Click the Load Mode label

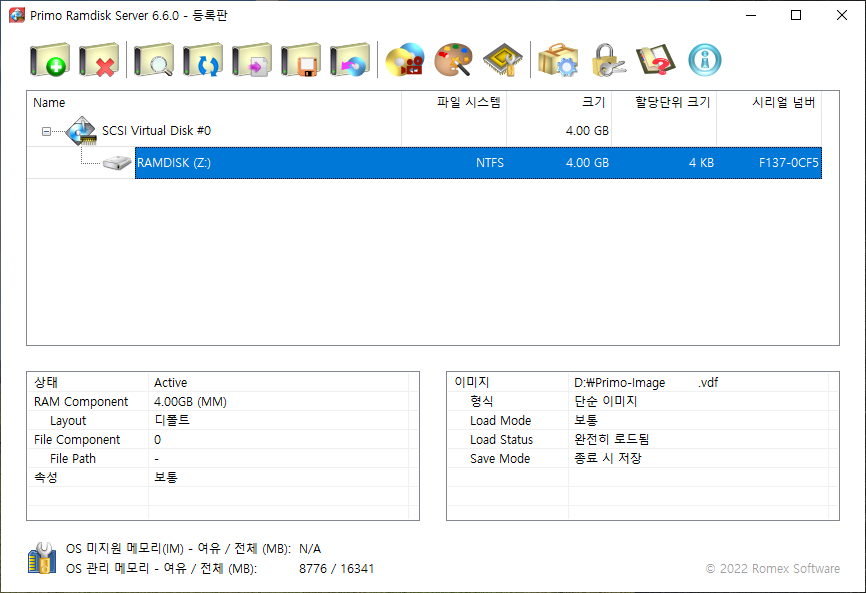click(500, 420)
